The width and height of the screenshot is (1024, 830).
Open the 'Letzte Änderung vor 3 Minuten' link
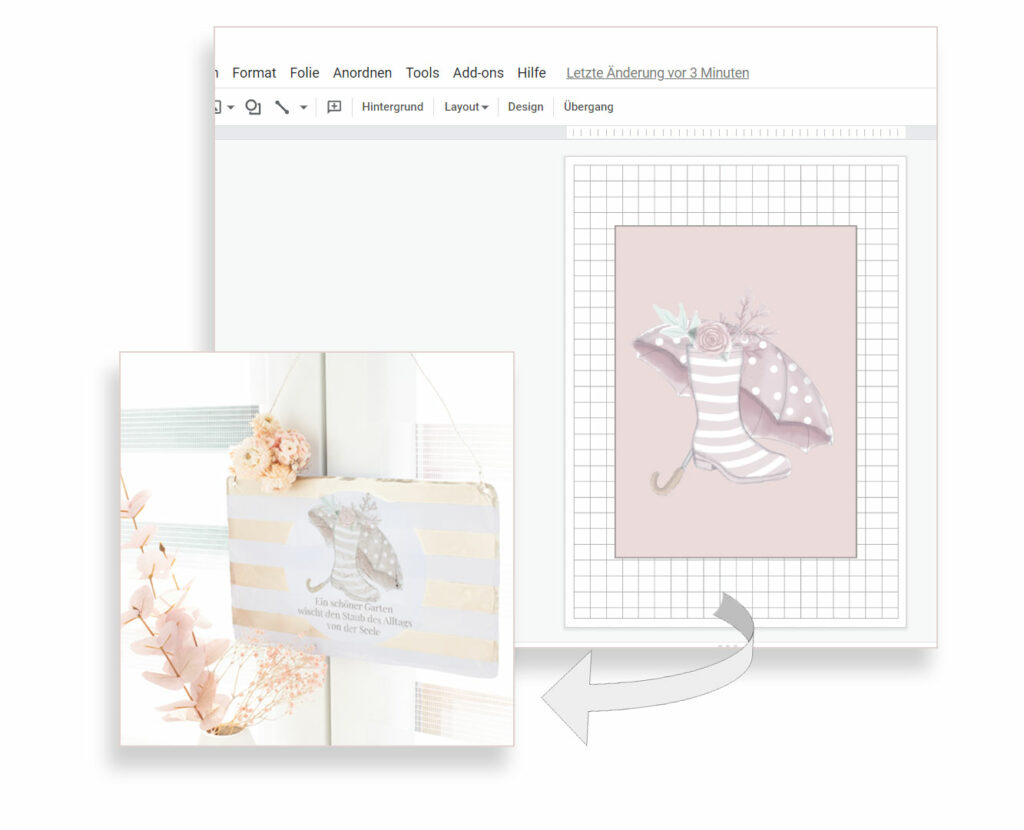[x=658, y=73]
